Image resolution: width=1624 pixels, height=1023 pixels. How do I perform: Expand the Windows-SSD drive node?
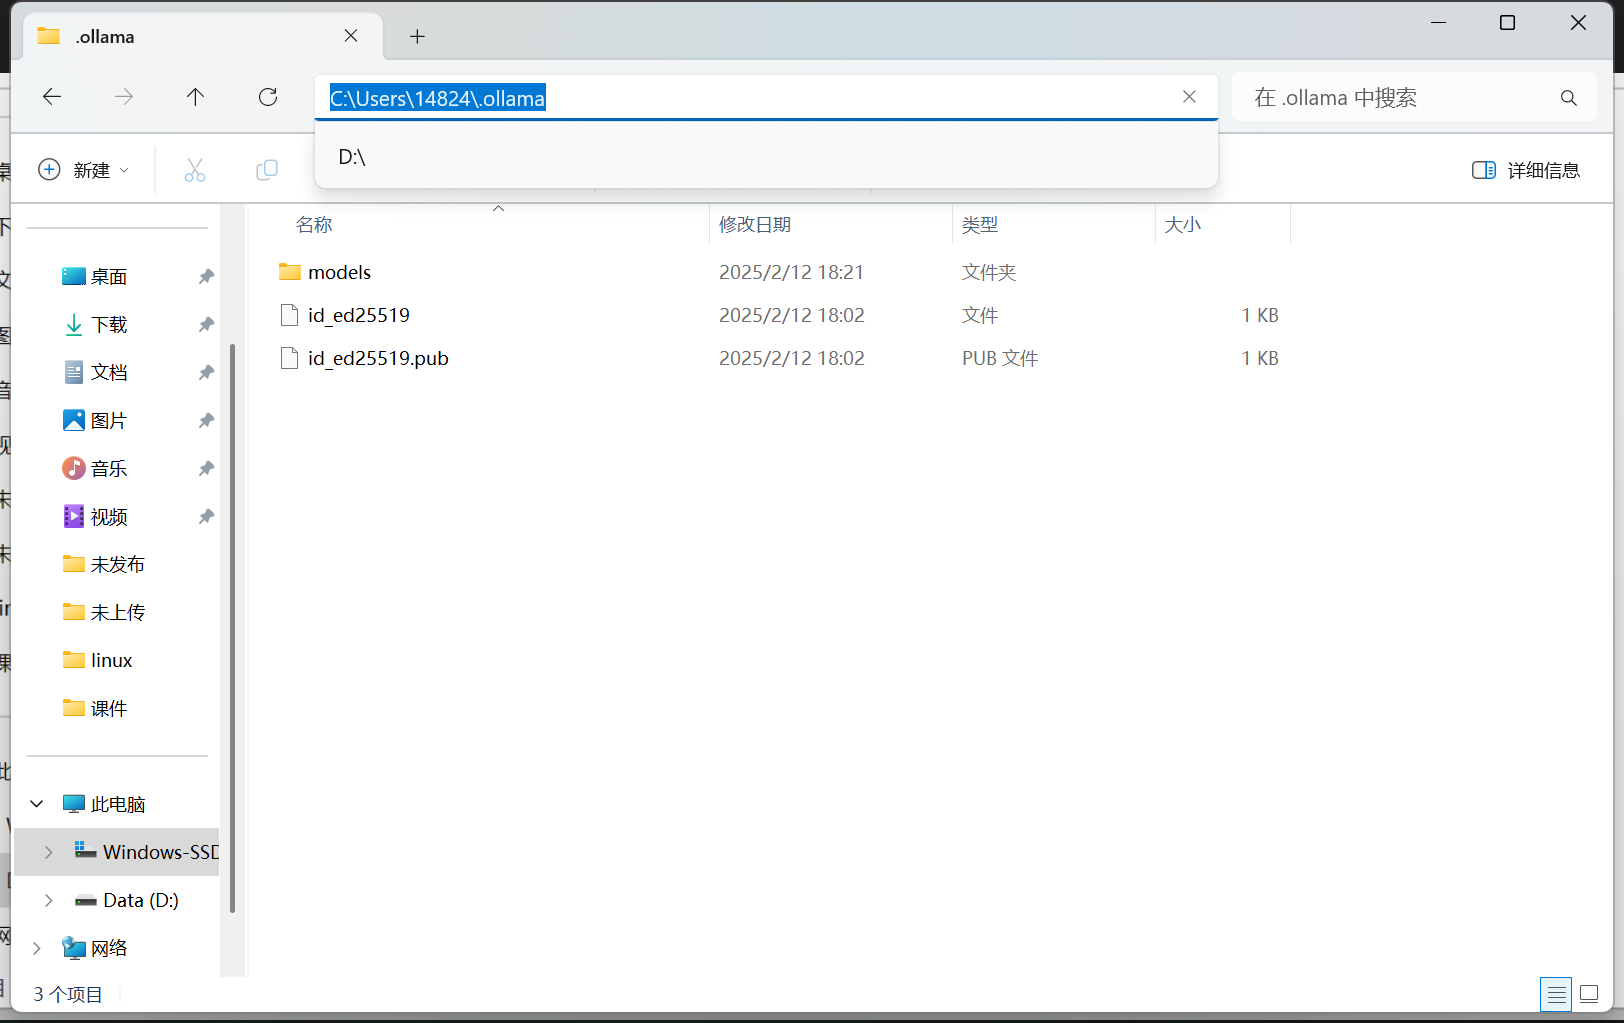[x=49, y=852]
